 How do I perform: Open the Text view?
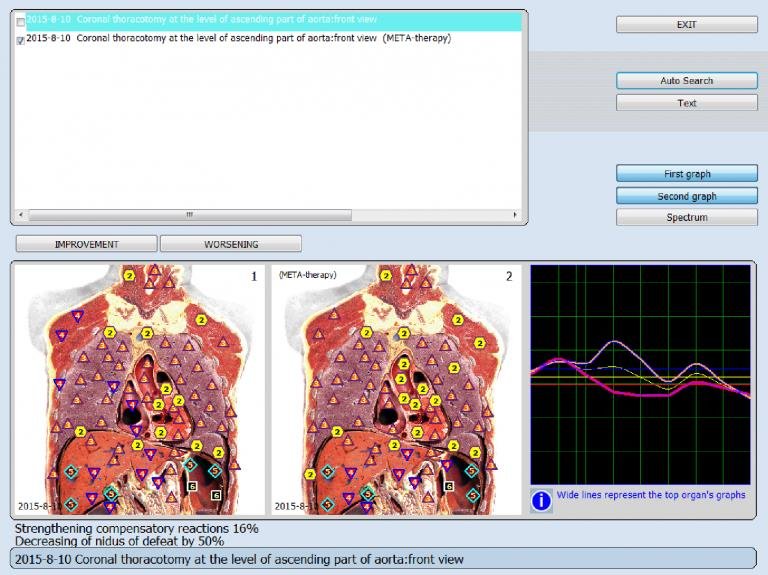pyautogui.click(x=686, y=103)
